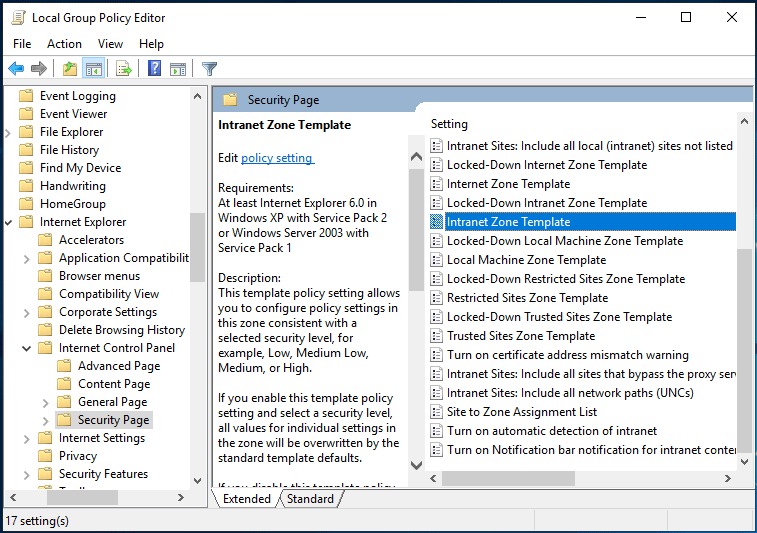Click the Back arrow toolbar icon
The height and width of the screenshot is (533, 757).
16,69
